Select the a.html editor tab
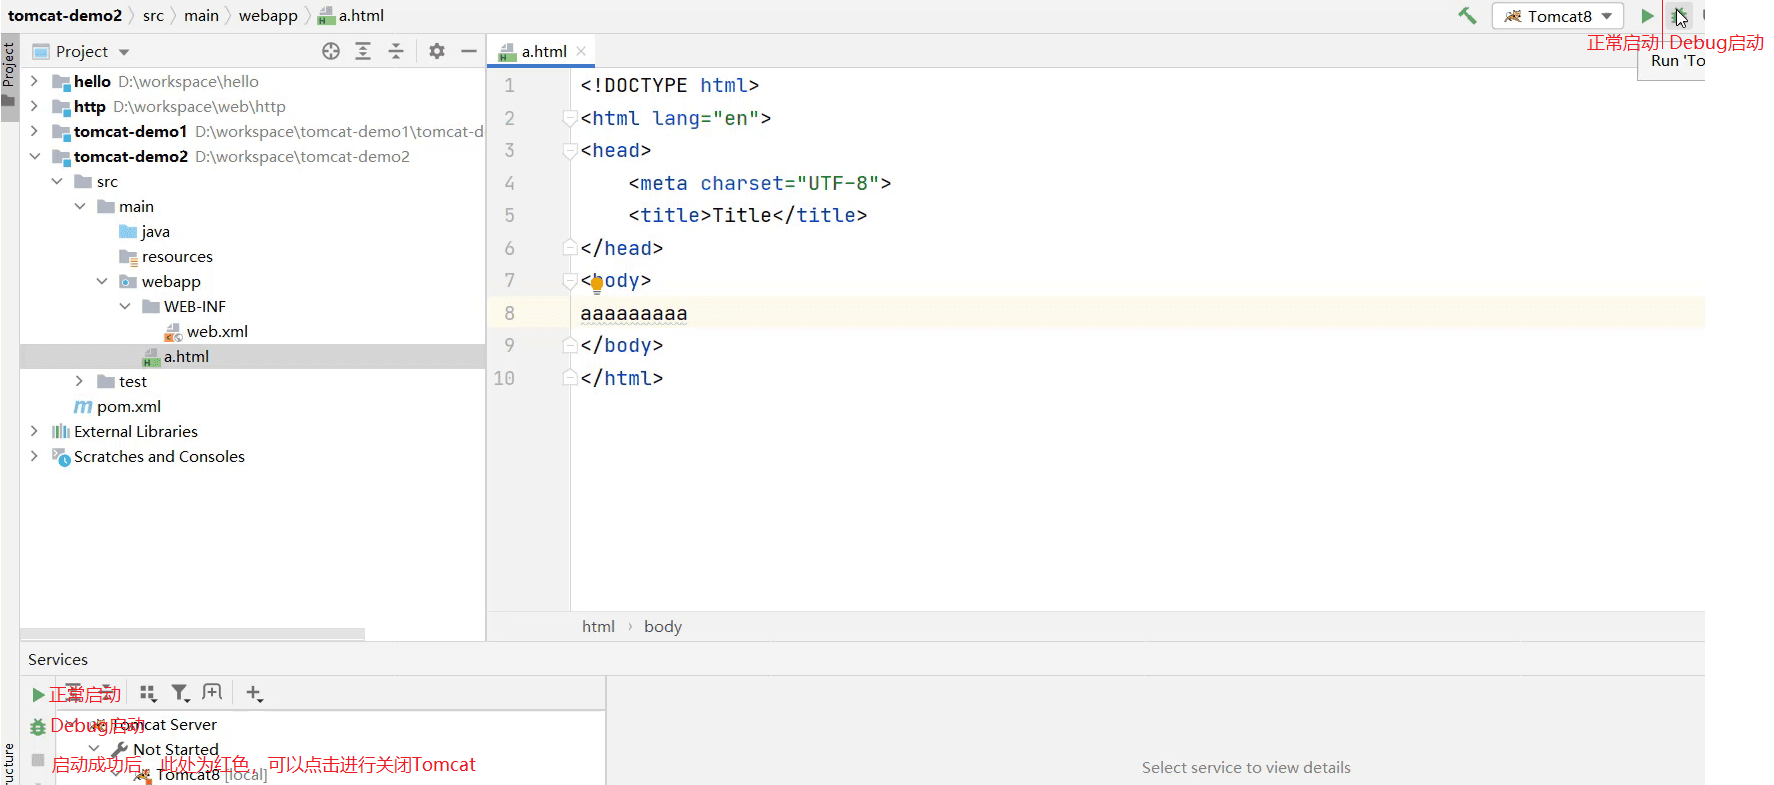Screen dimensions: 1774x785 pos(543,51)
